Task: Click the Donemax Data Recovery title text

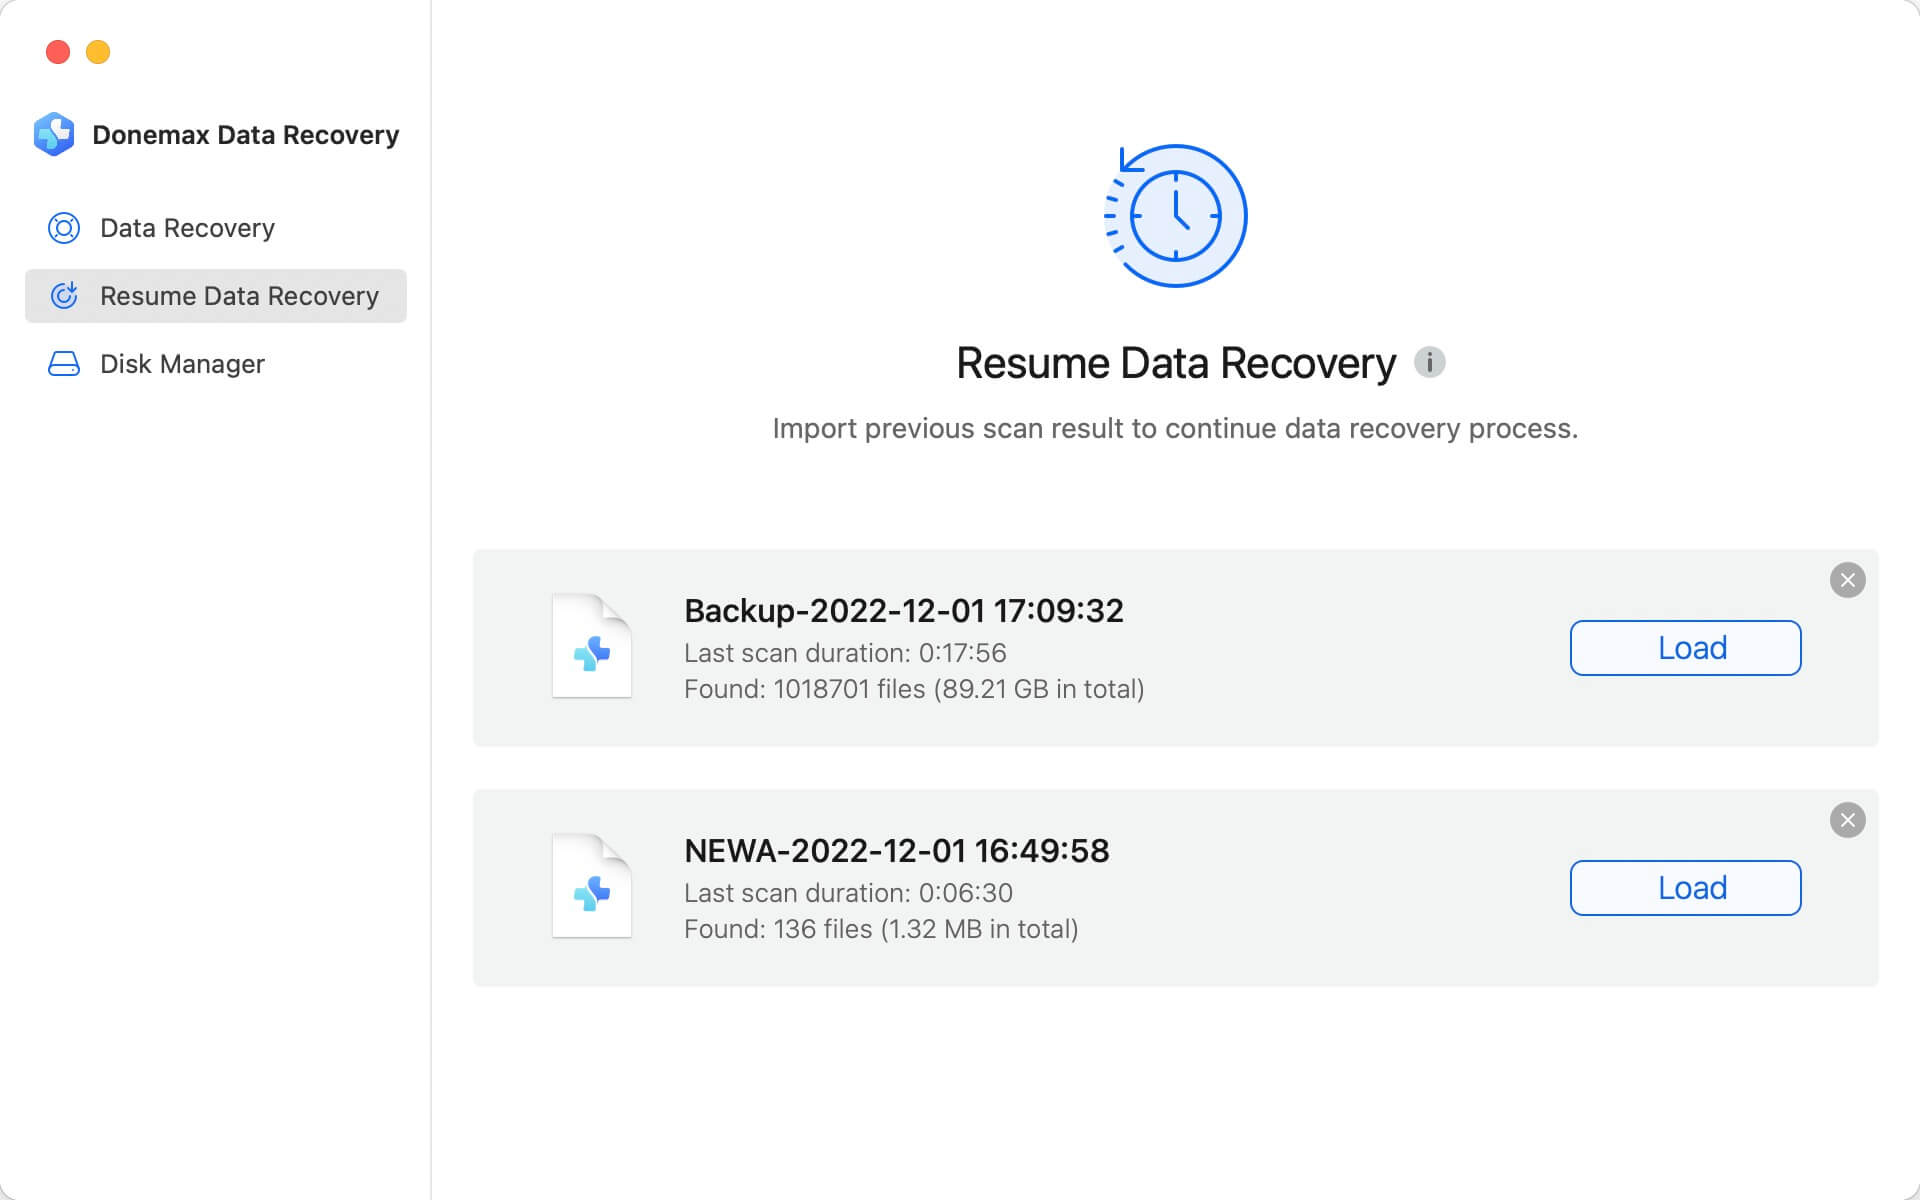Action: [x=245, y=135]
